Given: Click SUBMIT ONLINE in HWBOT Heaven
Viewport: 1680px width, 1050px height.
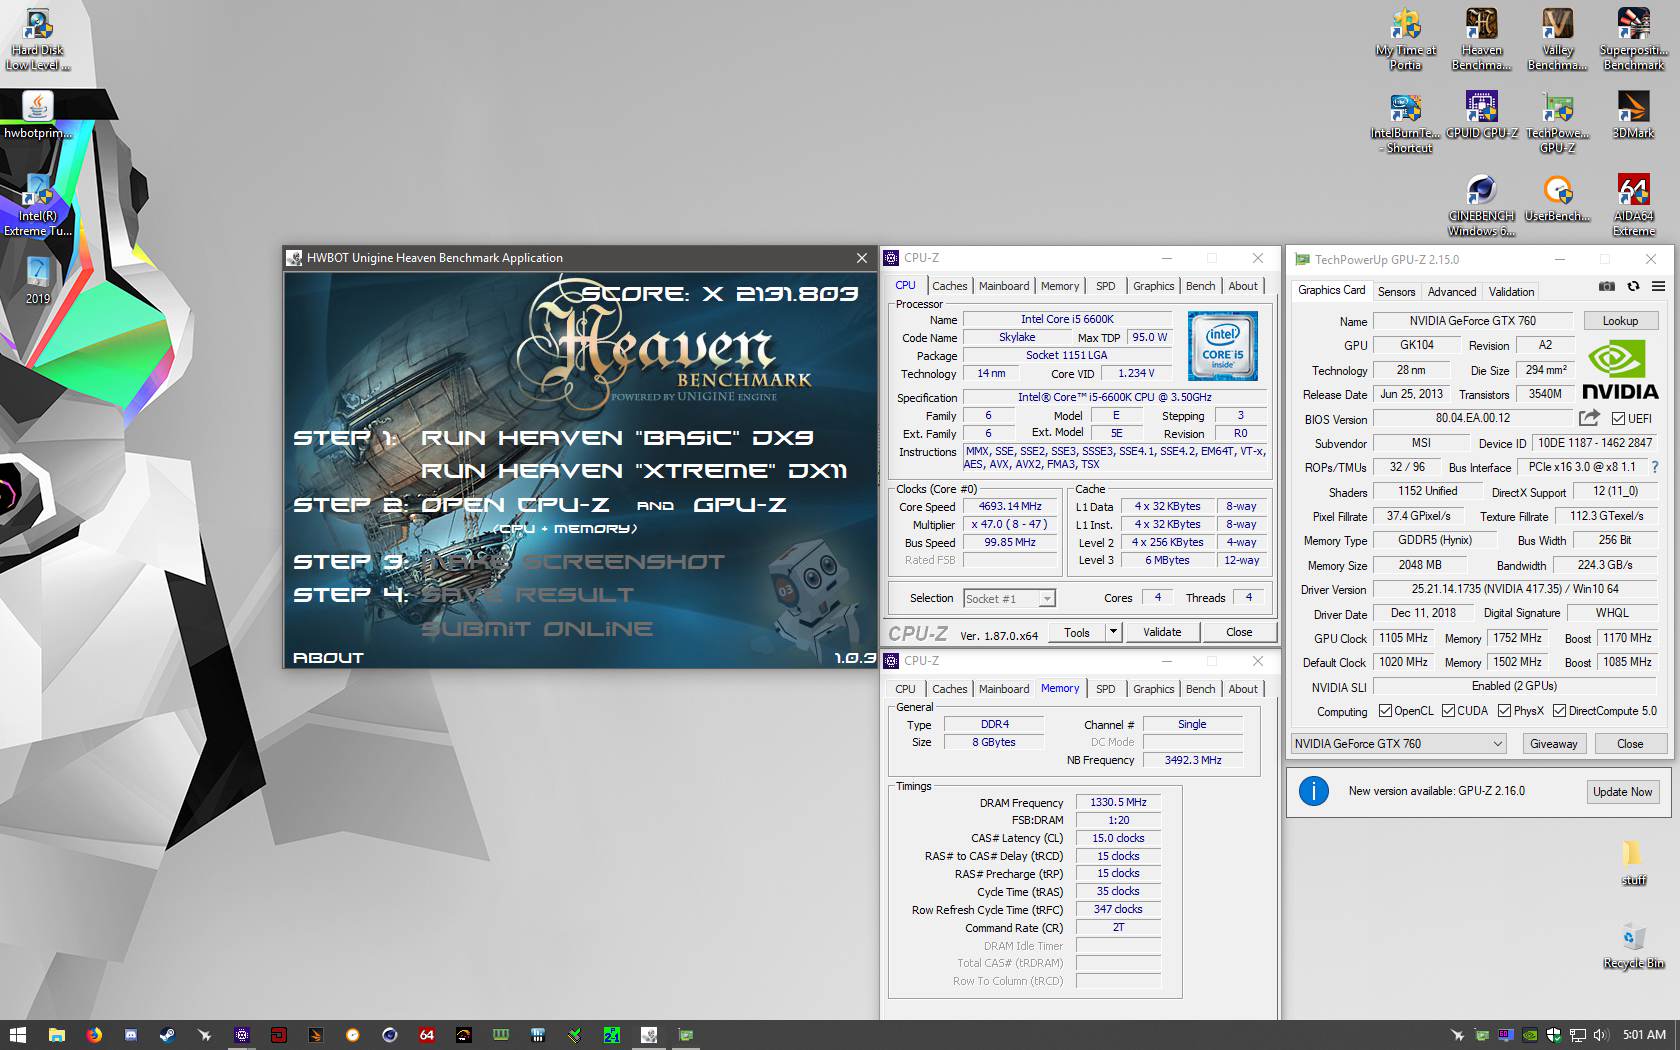Looking at the screenshot, I should pos(536,629).
